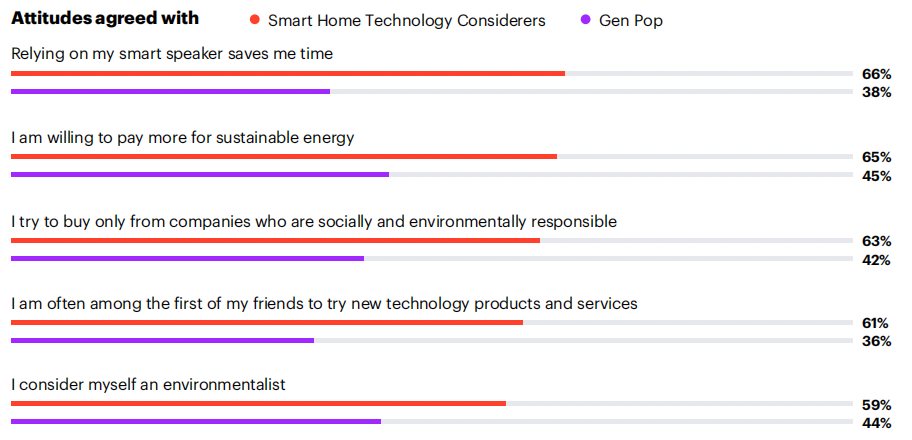Select the 45% value label

876,176
